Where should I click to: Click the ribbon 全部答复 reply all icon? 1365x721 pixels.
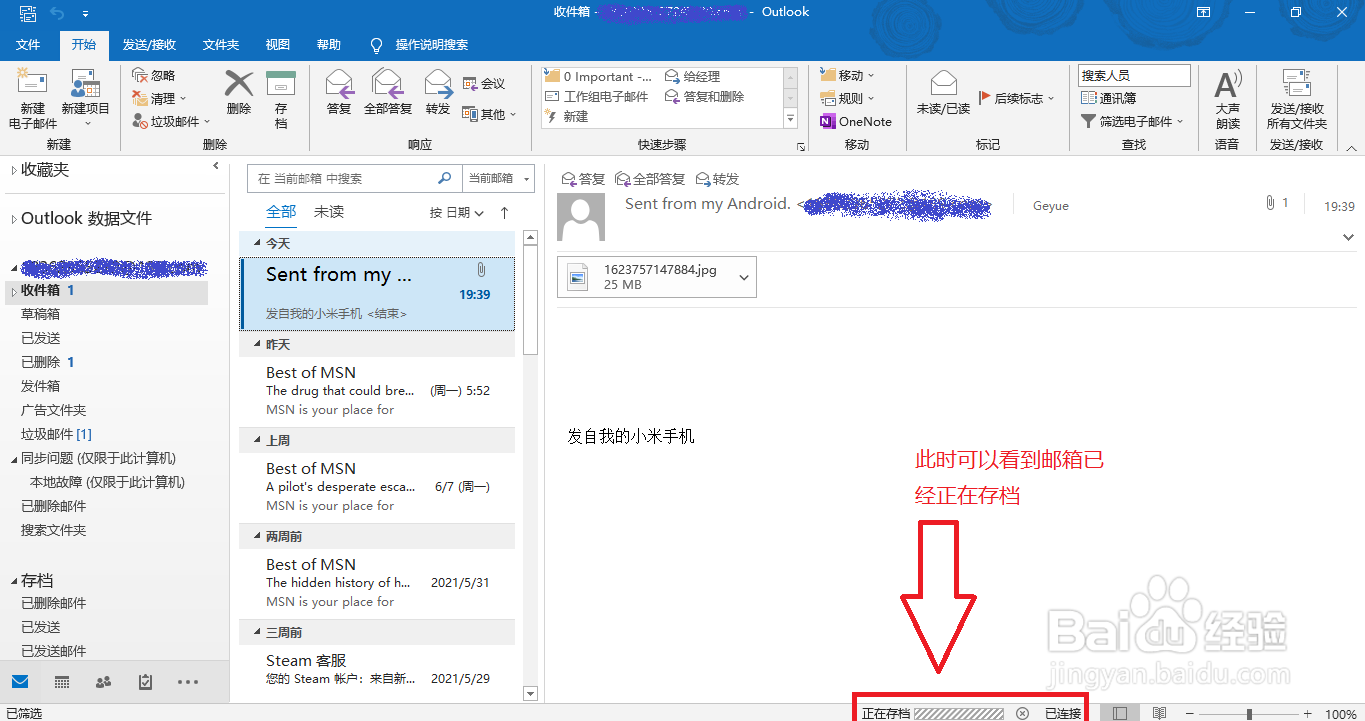tap(388, 93)
